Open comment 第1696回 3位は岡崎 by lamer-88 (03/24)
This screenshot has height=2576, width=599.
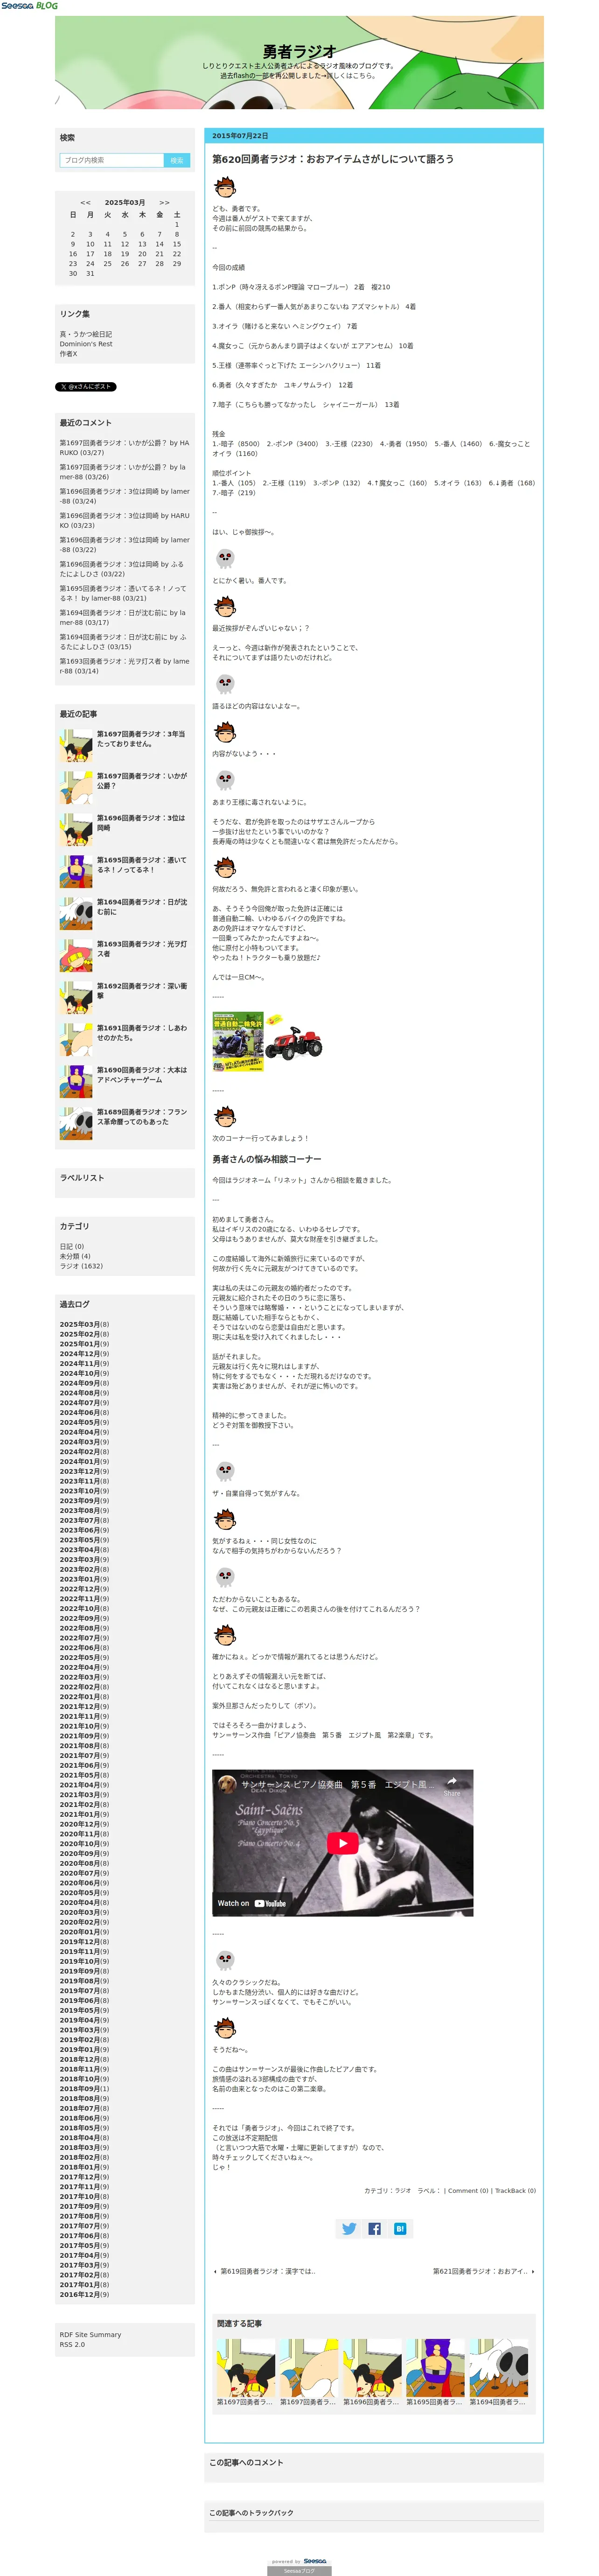[124, 496]
